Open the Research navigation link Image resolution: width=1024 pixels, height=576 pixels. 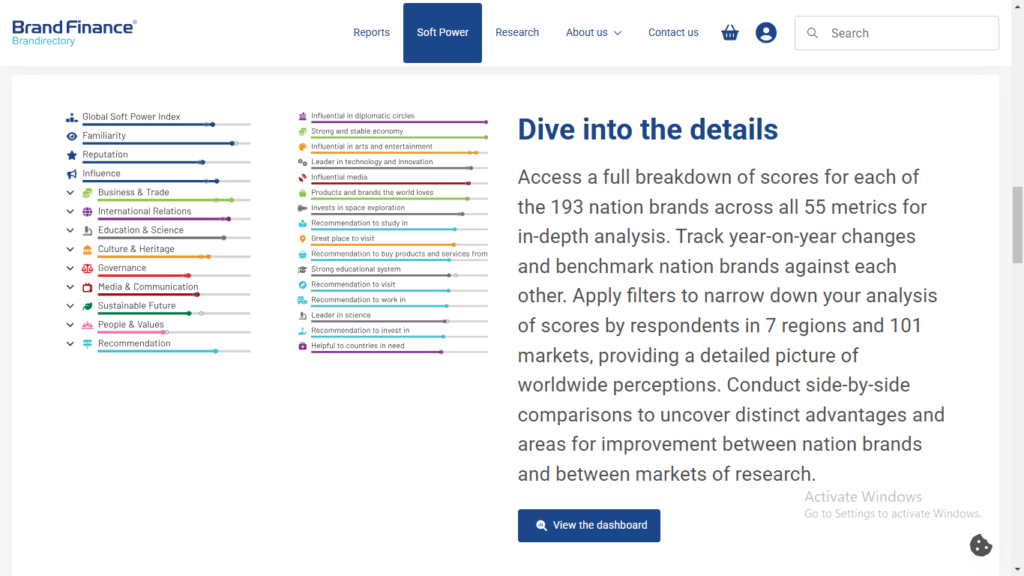(x=517, y=33)
